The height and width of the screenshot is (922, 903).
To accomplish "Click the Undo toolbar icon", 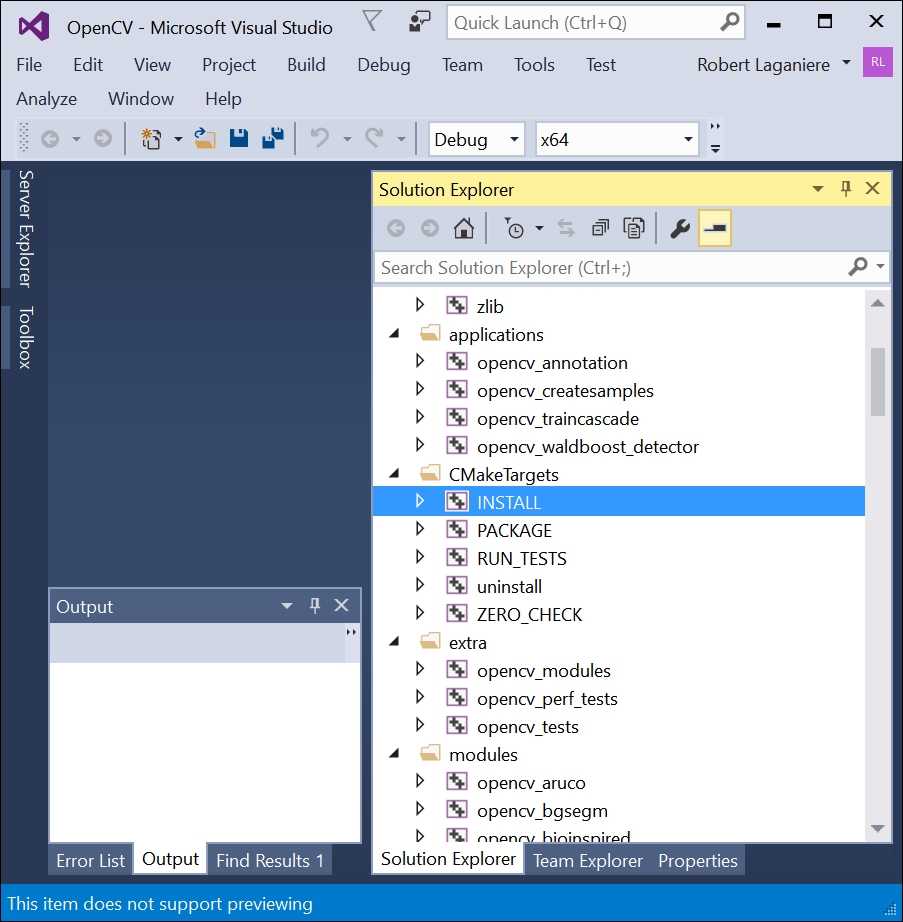I will (319, 139).
